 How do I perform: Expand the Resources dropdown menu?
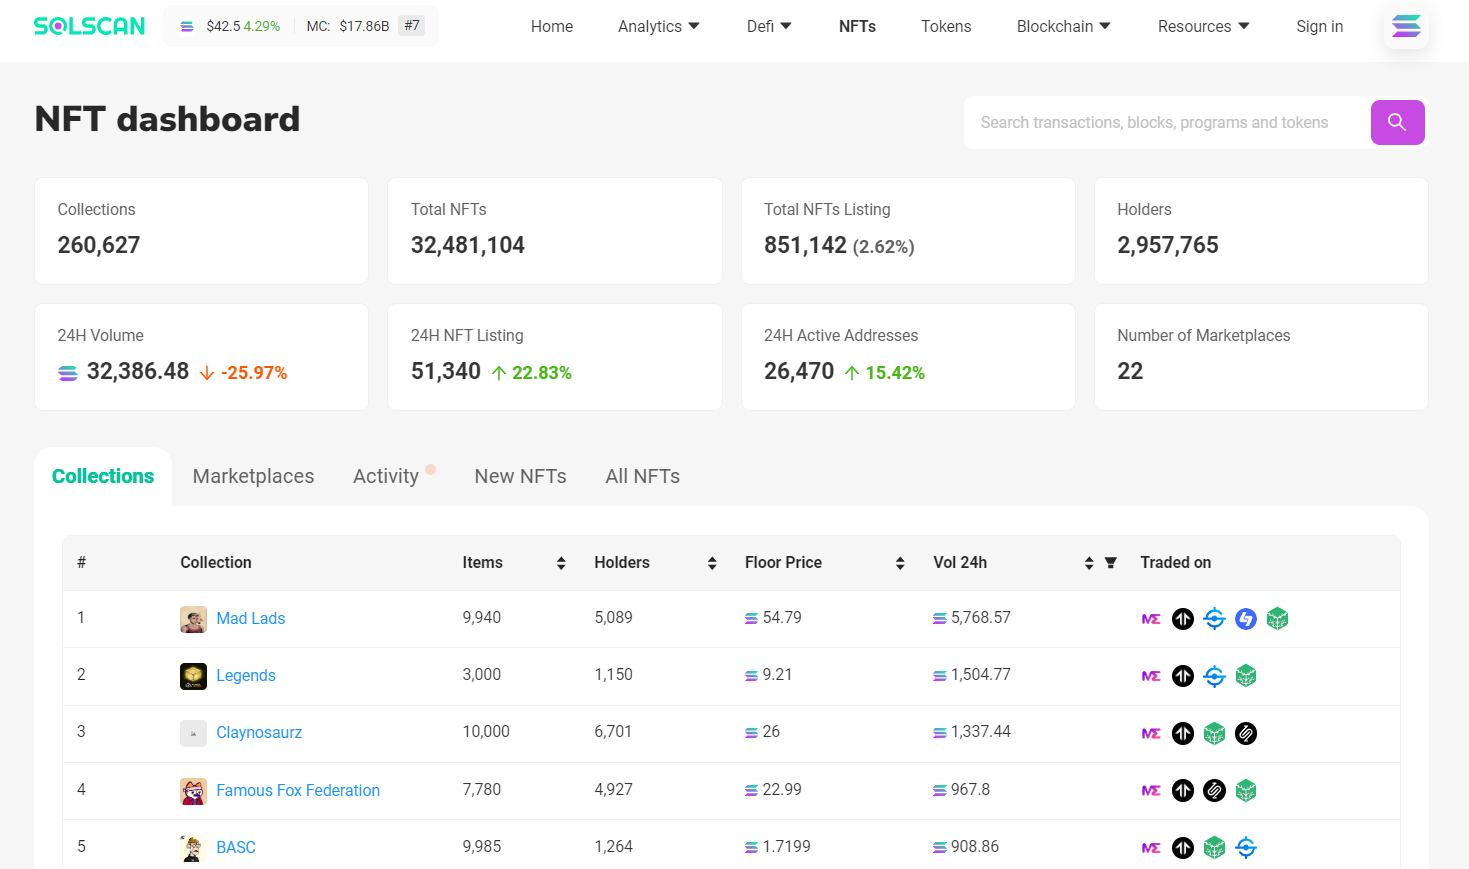pyautogui.click(x=1204, y=26)
